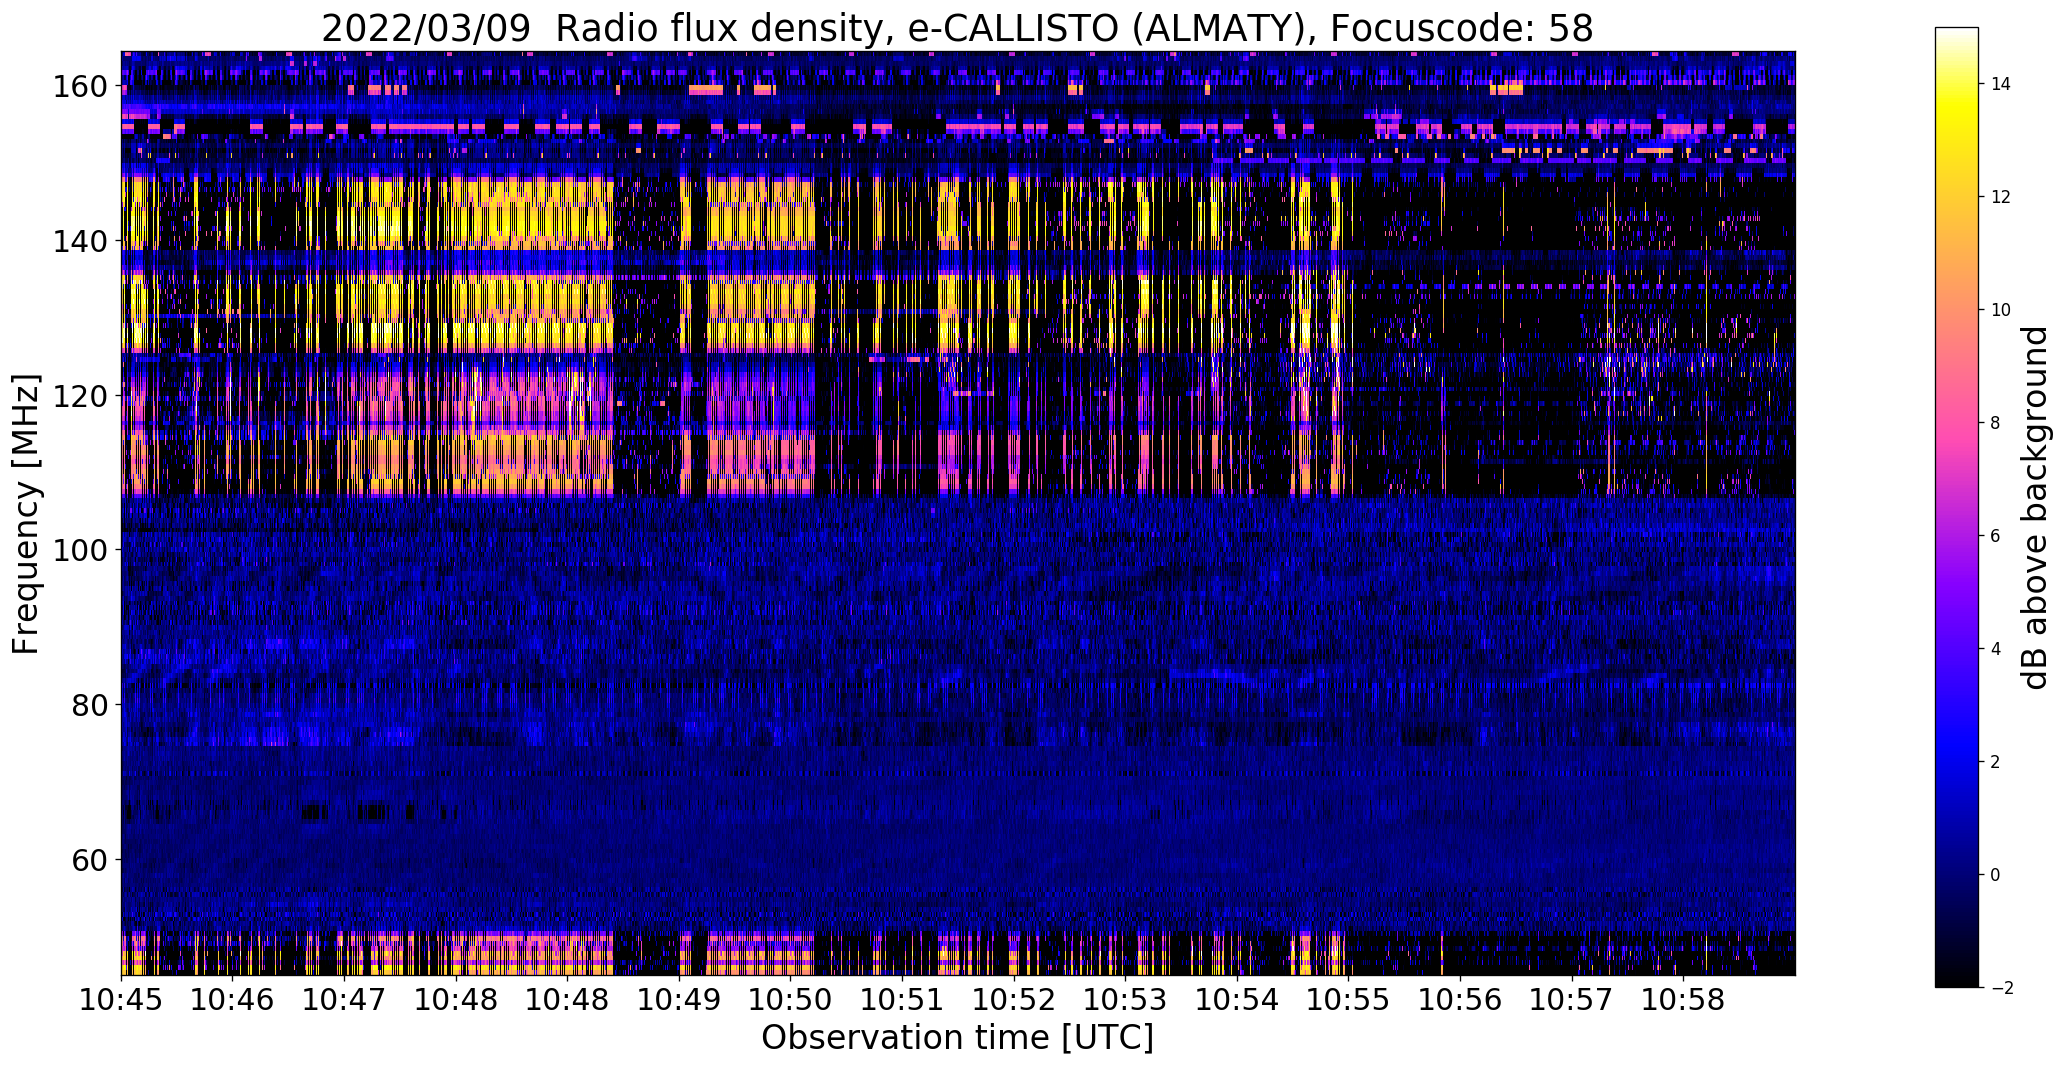Click the "dB above background" colorbar label
This screenshot has height=1067, width=2066.
pos(2035,507)
